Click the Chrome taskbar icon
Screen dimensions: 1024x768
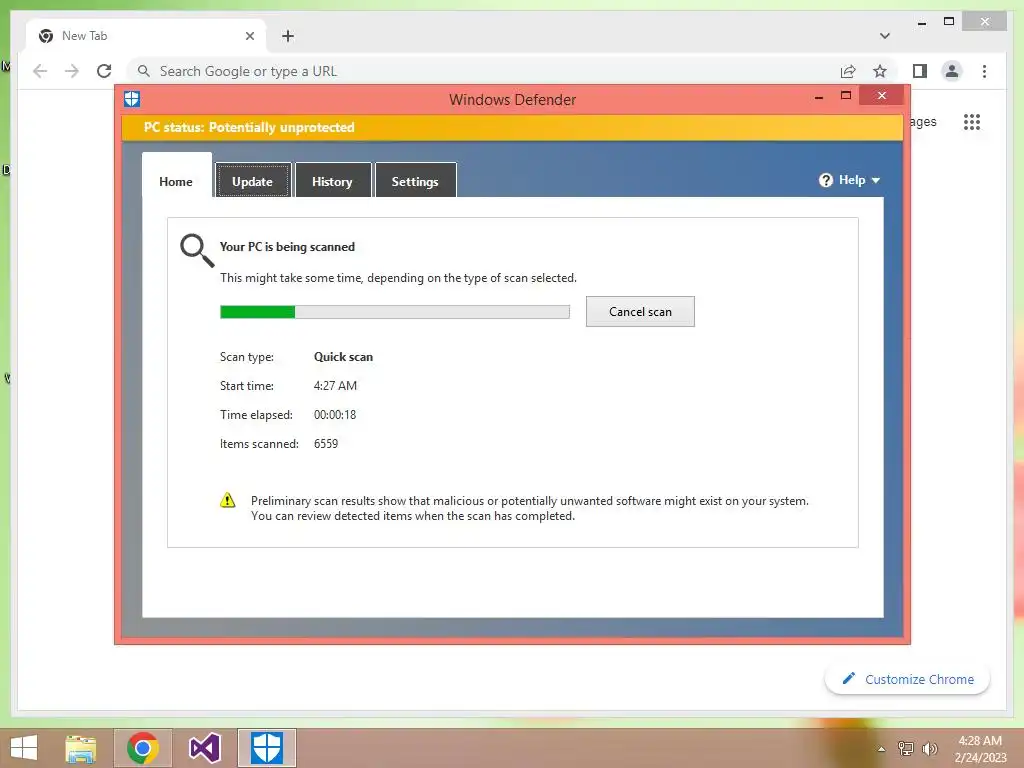pyautogui.click(x=143, y=748)
